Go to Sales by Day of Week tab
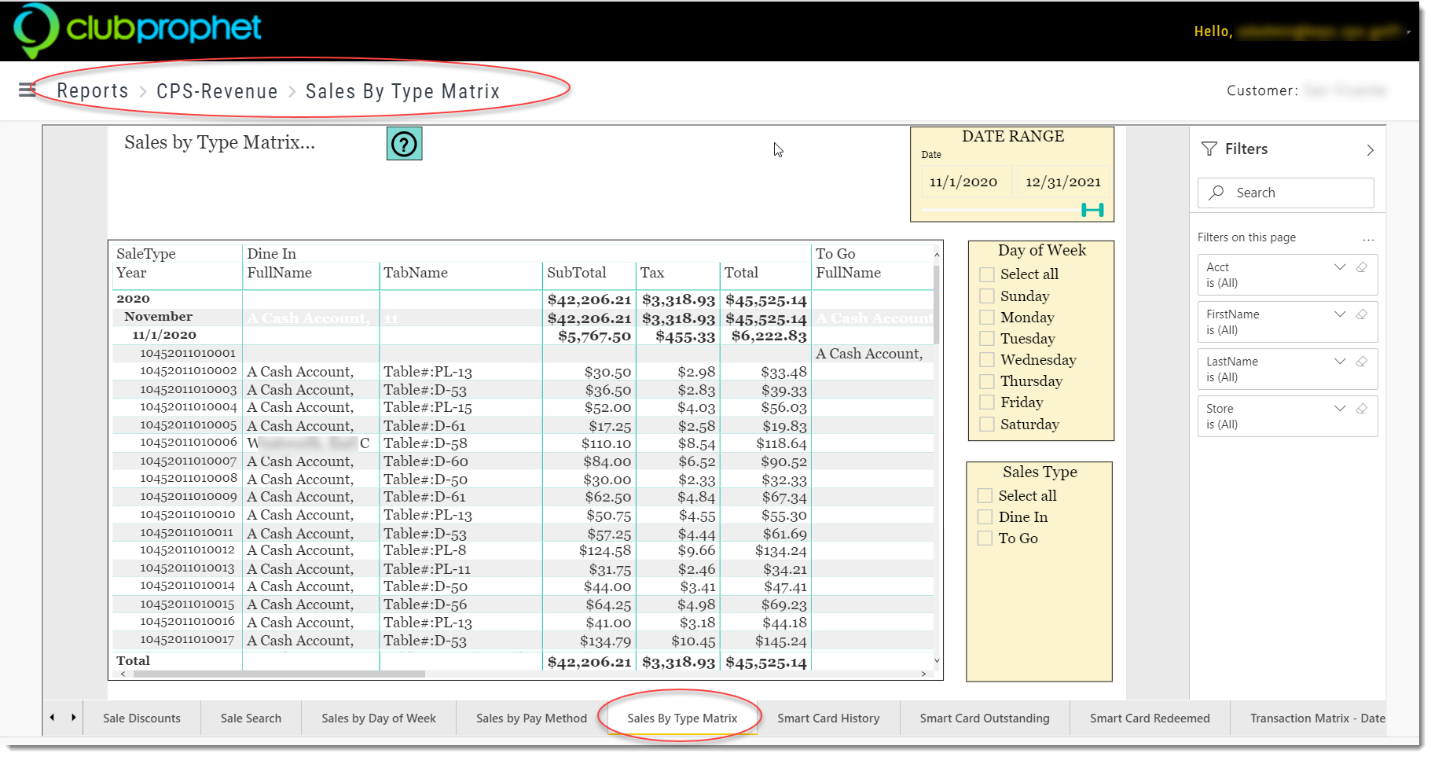 (x=379, y=718)
